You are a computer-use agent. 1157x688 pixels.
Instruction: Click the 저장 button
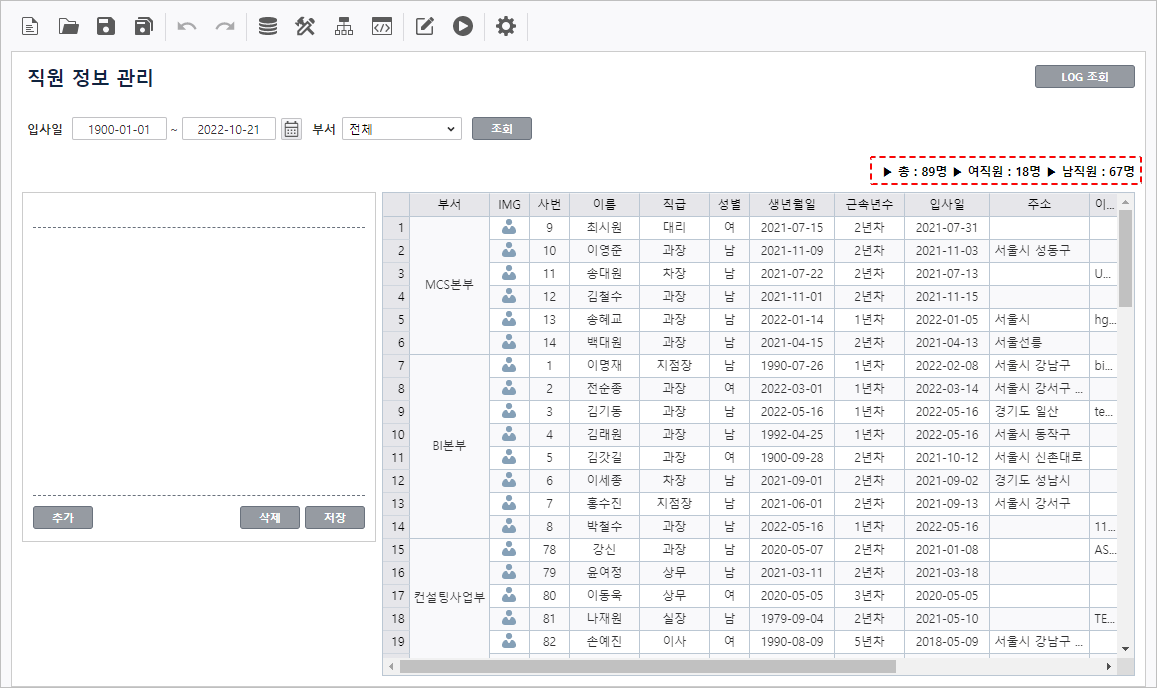(x=335, y=517)
